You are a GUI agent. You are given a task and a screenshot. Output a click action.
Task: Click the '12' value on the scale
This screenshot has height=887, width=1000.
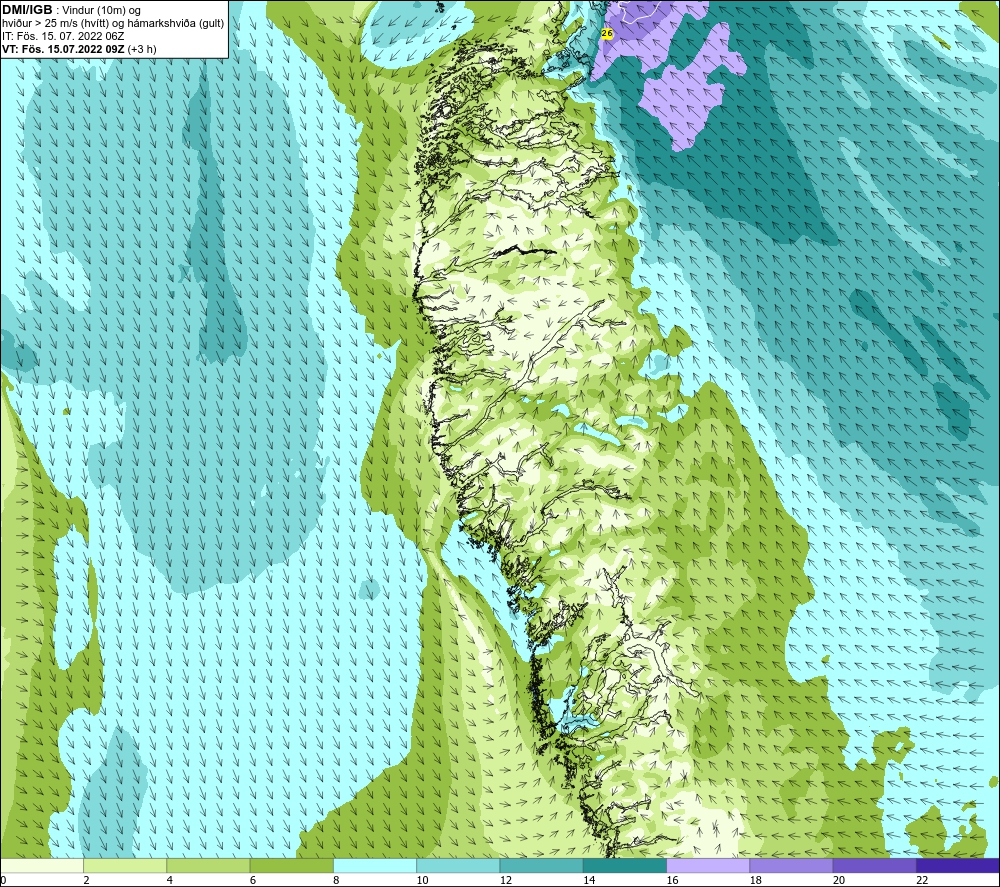(506, 880)
